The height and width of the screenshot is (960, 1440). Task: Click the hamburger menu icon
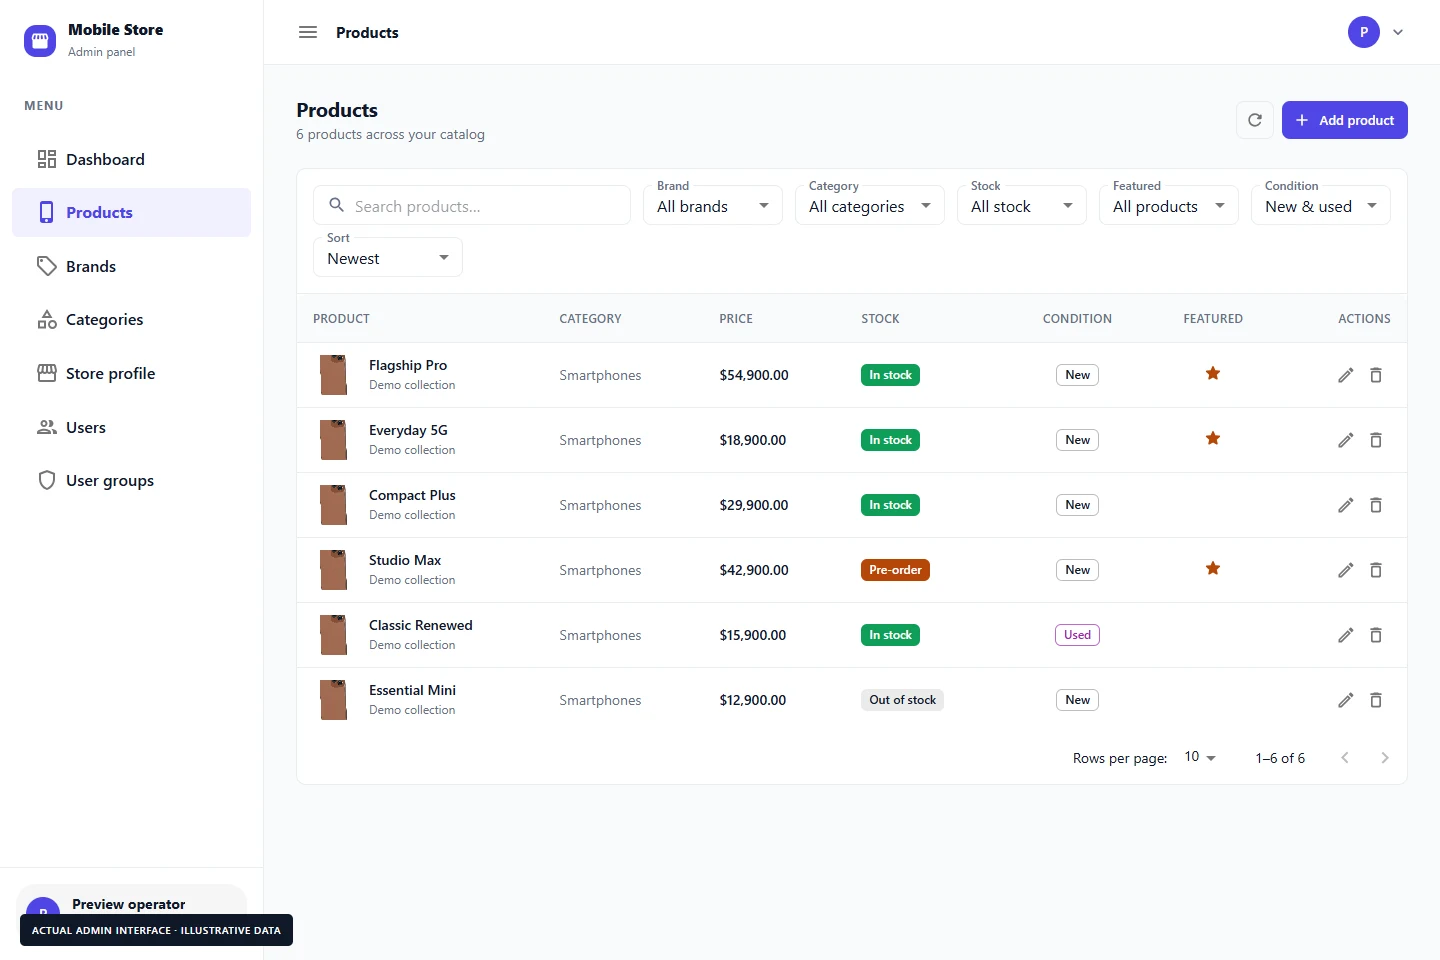click(308, 32)
